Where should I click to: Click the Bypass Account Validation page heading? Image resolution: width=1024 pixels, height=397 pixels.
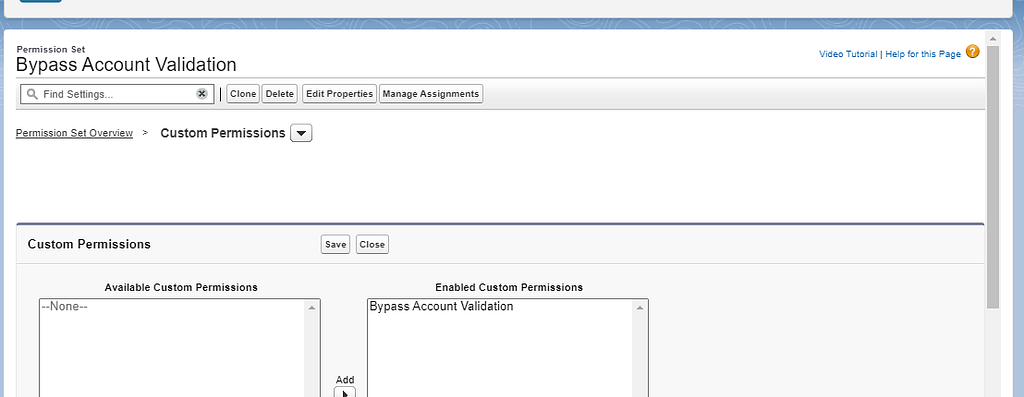coord(126,65)
